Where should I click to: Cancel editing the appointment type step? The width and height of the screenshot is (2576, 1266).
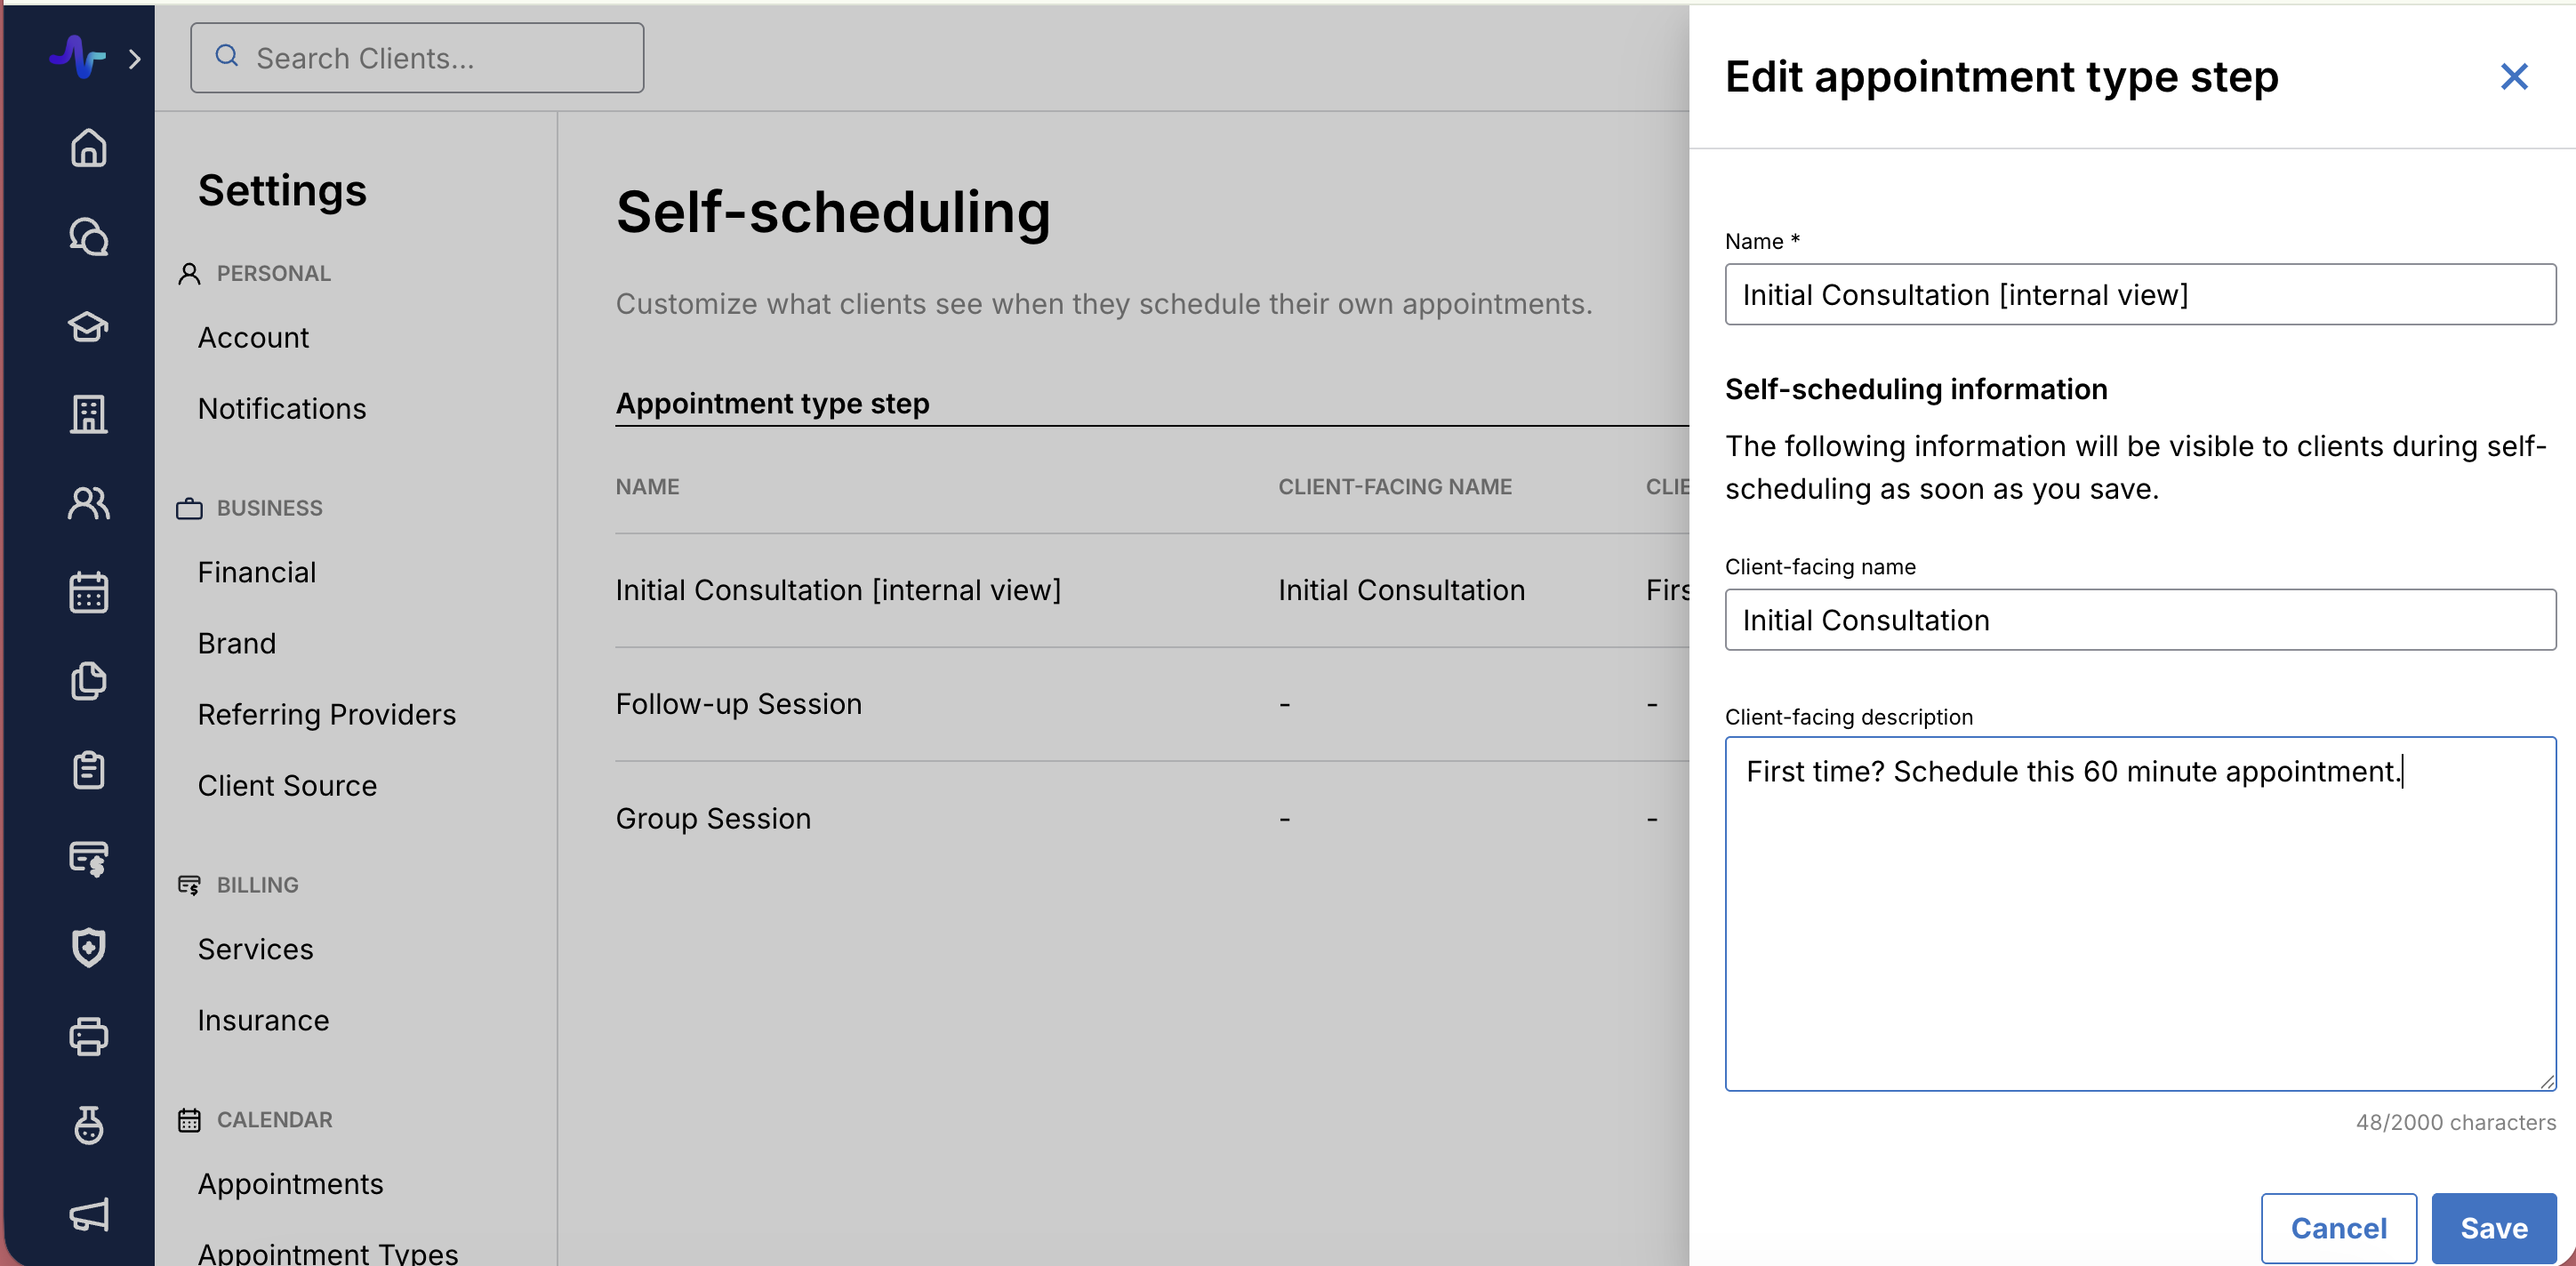coord(2338,1227)
